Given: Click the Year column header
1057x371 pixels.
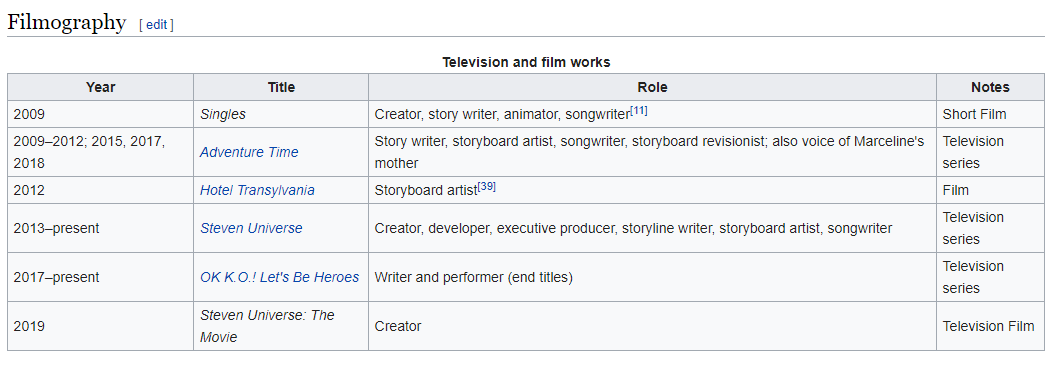Looking at the screenshot, I should (x=100, y=87).
